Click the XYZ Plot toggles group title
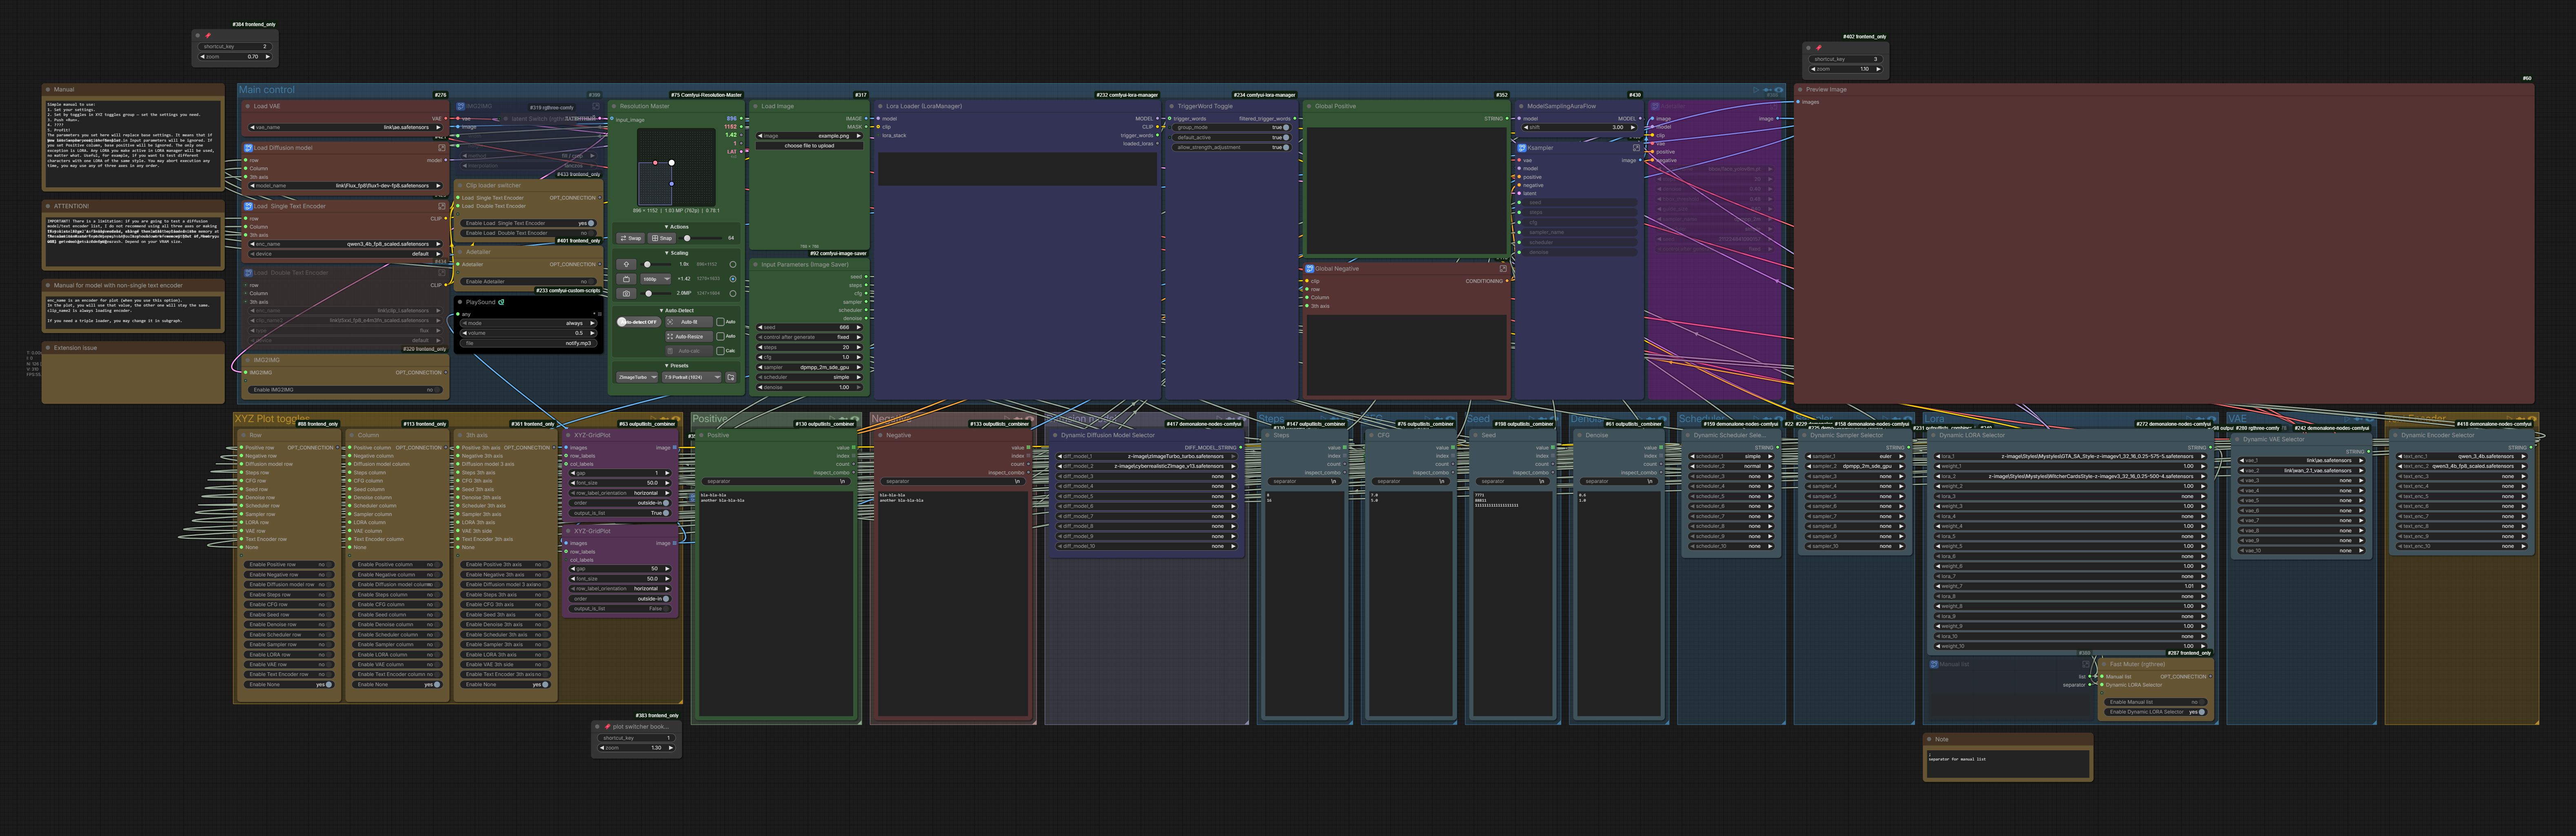This screenshot has height=836, width=2576. [273, 419]
